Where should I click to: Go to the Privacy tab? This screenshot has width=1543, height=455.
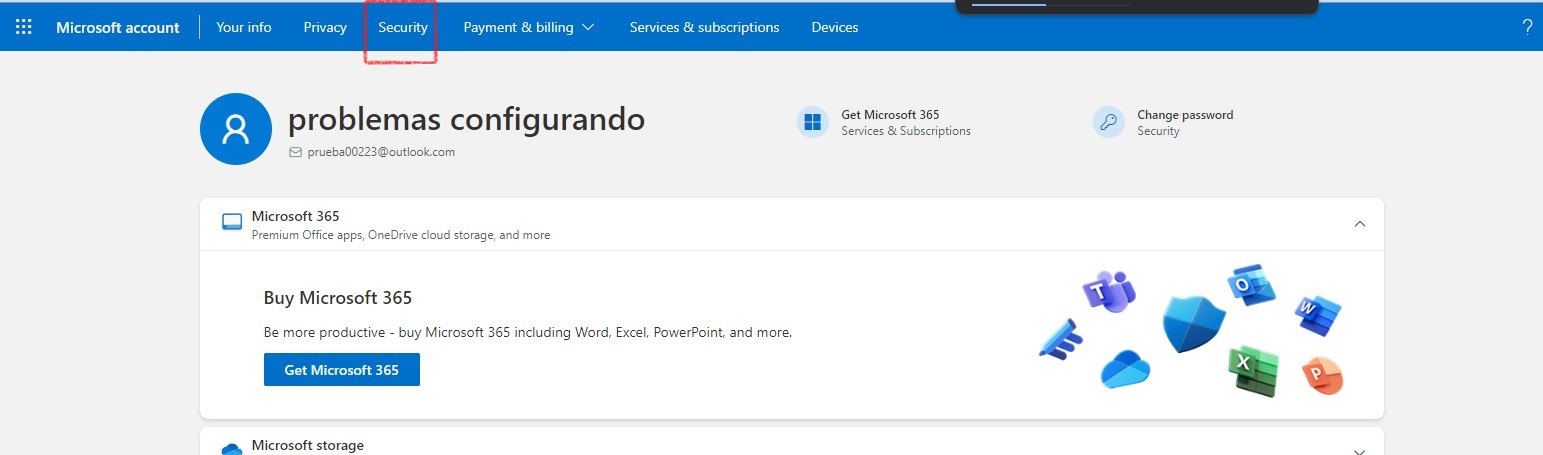pyautogui.click(x=325, y=27)
